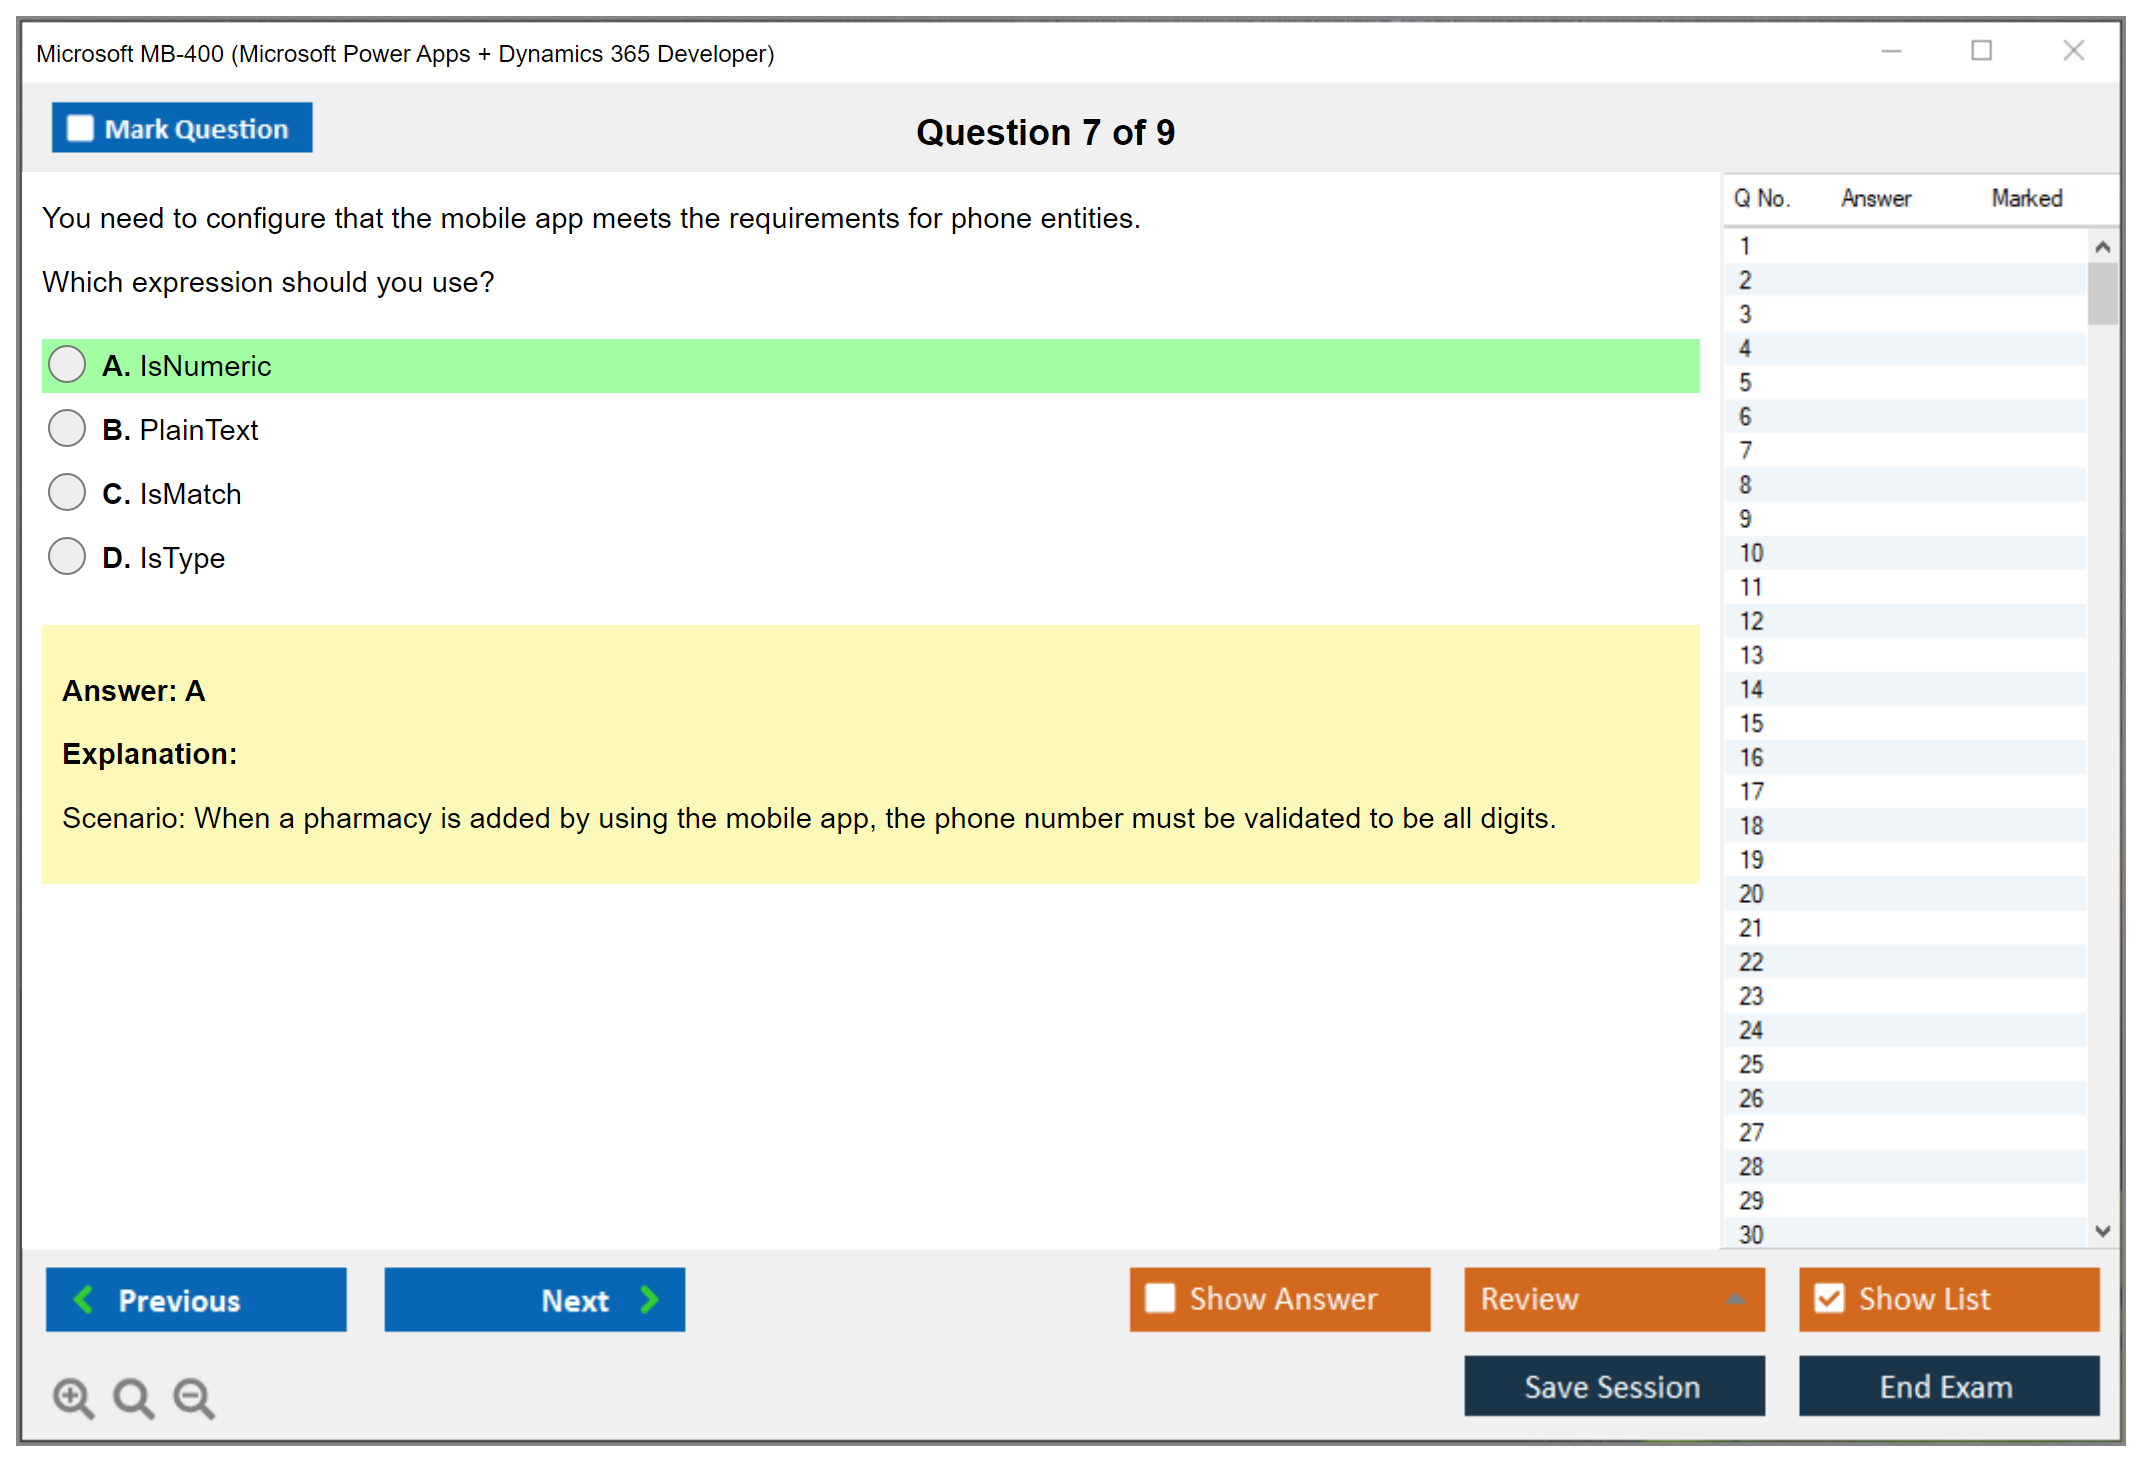The width and height of the screenshot is (2150, 1470).
Task: Click the zoom in magnifier icon
Action: click(x=73, y=1397)
